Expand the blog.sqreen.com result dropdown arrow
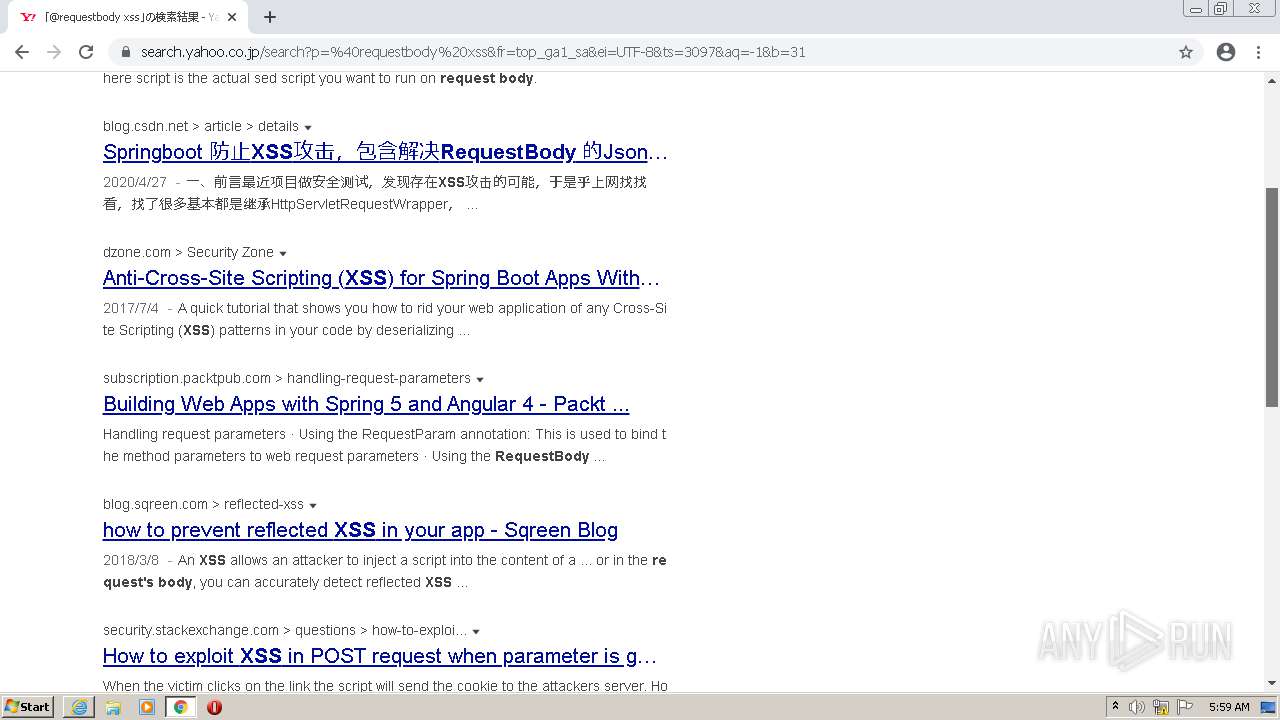 (313, 506)
